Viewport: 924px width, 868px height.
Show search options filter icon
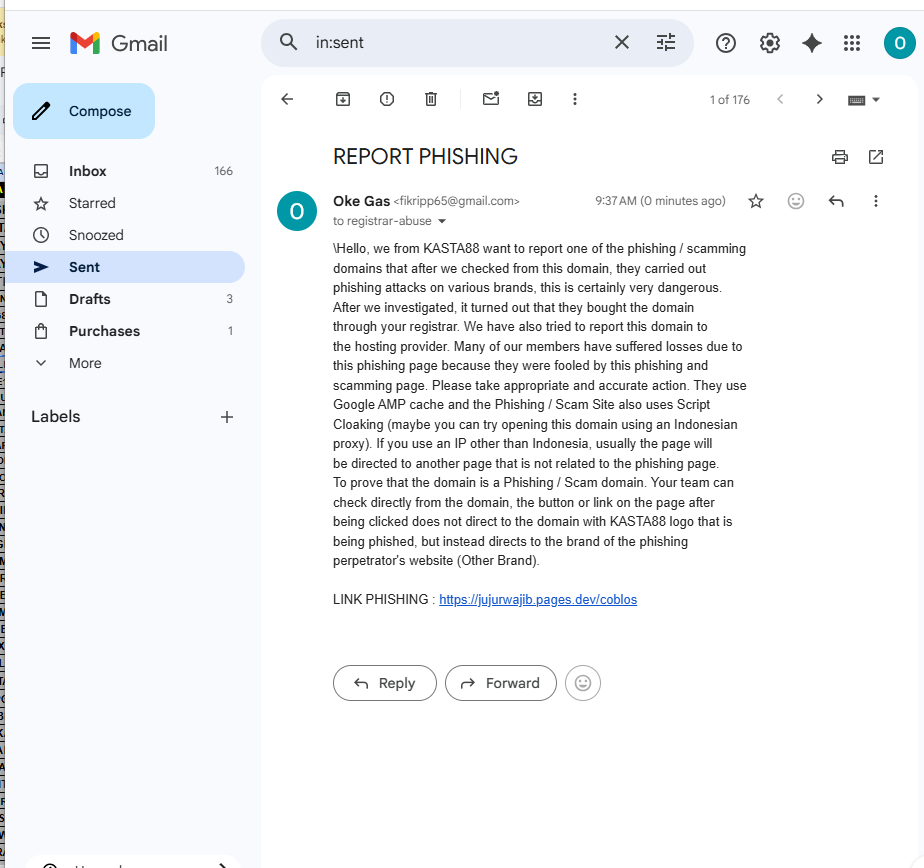[x=666, y=42]
